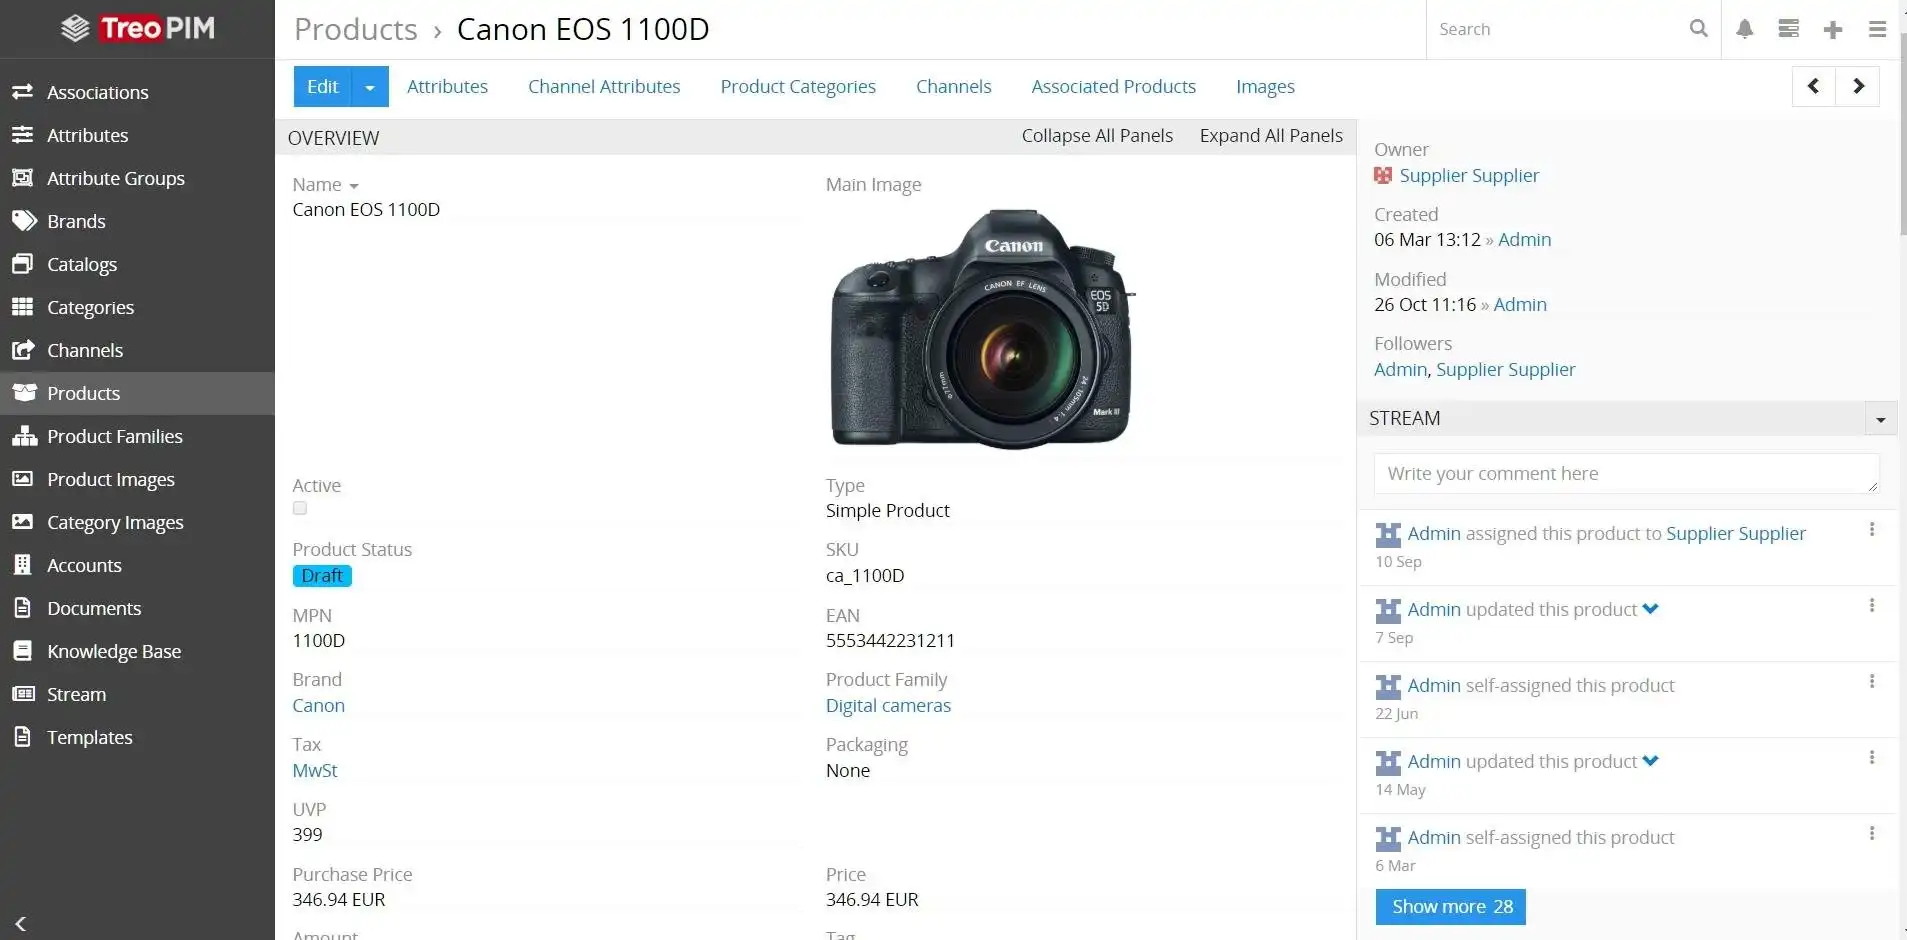Open the Product Categories tab
Viewport: 1907px width, 940px height.
[x=798, y=87]
